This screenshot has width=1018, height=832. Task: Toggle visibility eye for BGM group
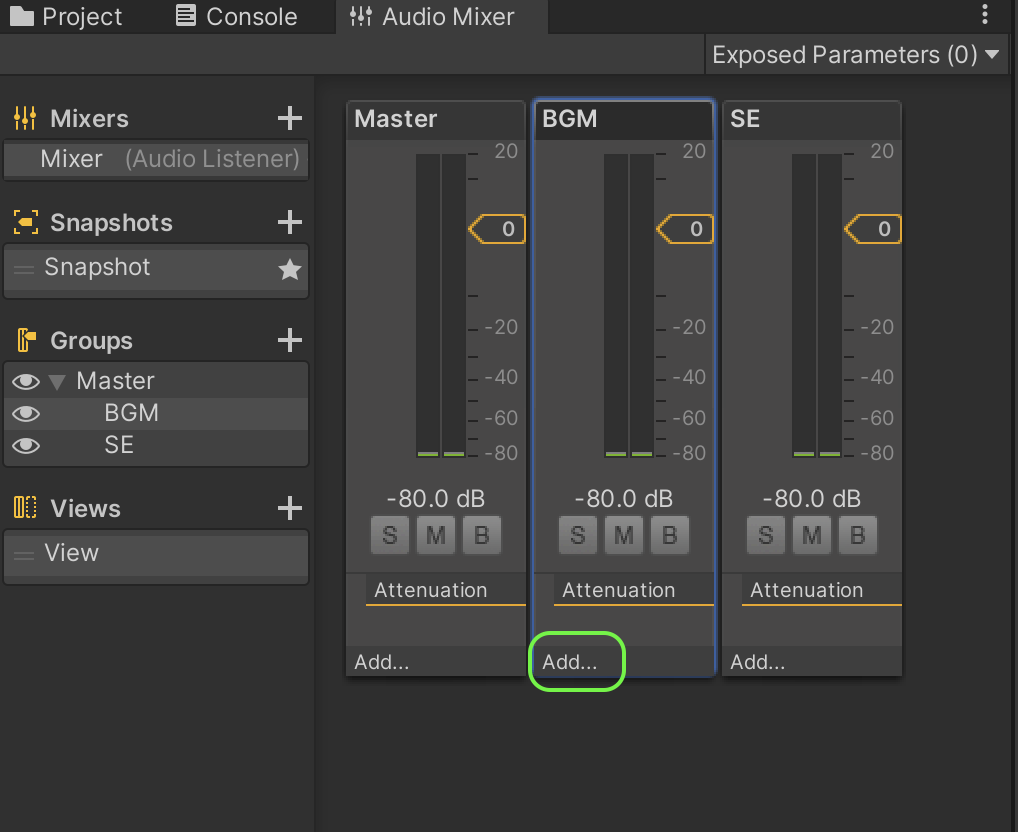26,413
